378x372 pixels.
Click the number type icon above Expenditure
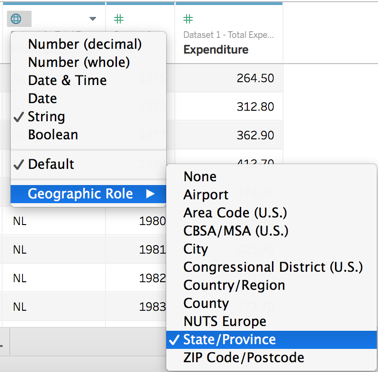coord(188,19)
